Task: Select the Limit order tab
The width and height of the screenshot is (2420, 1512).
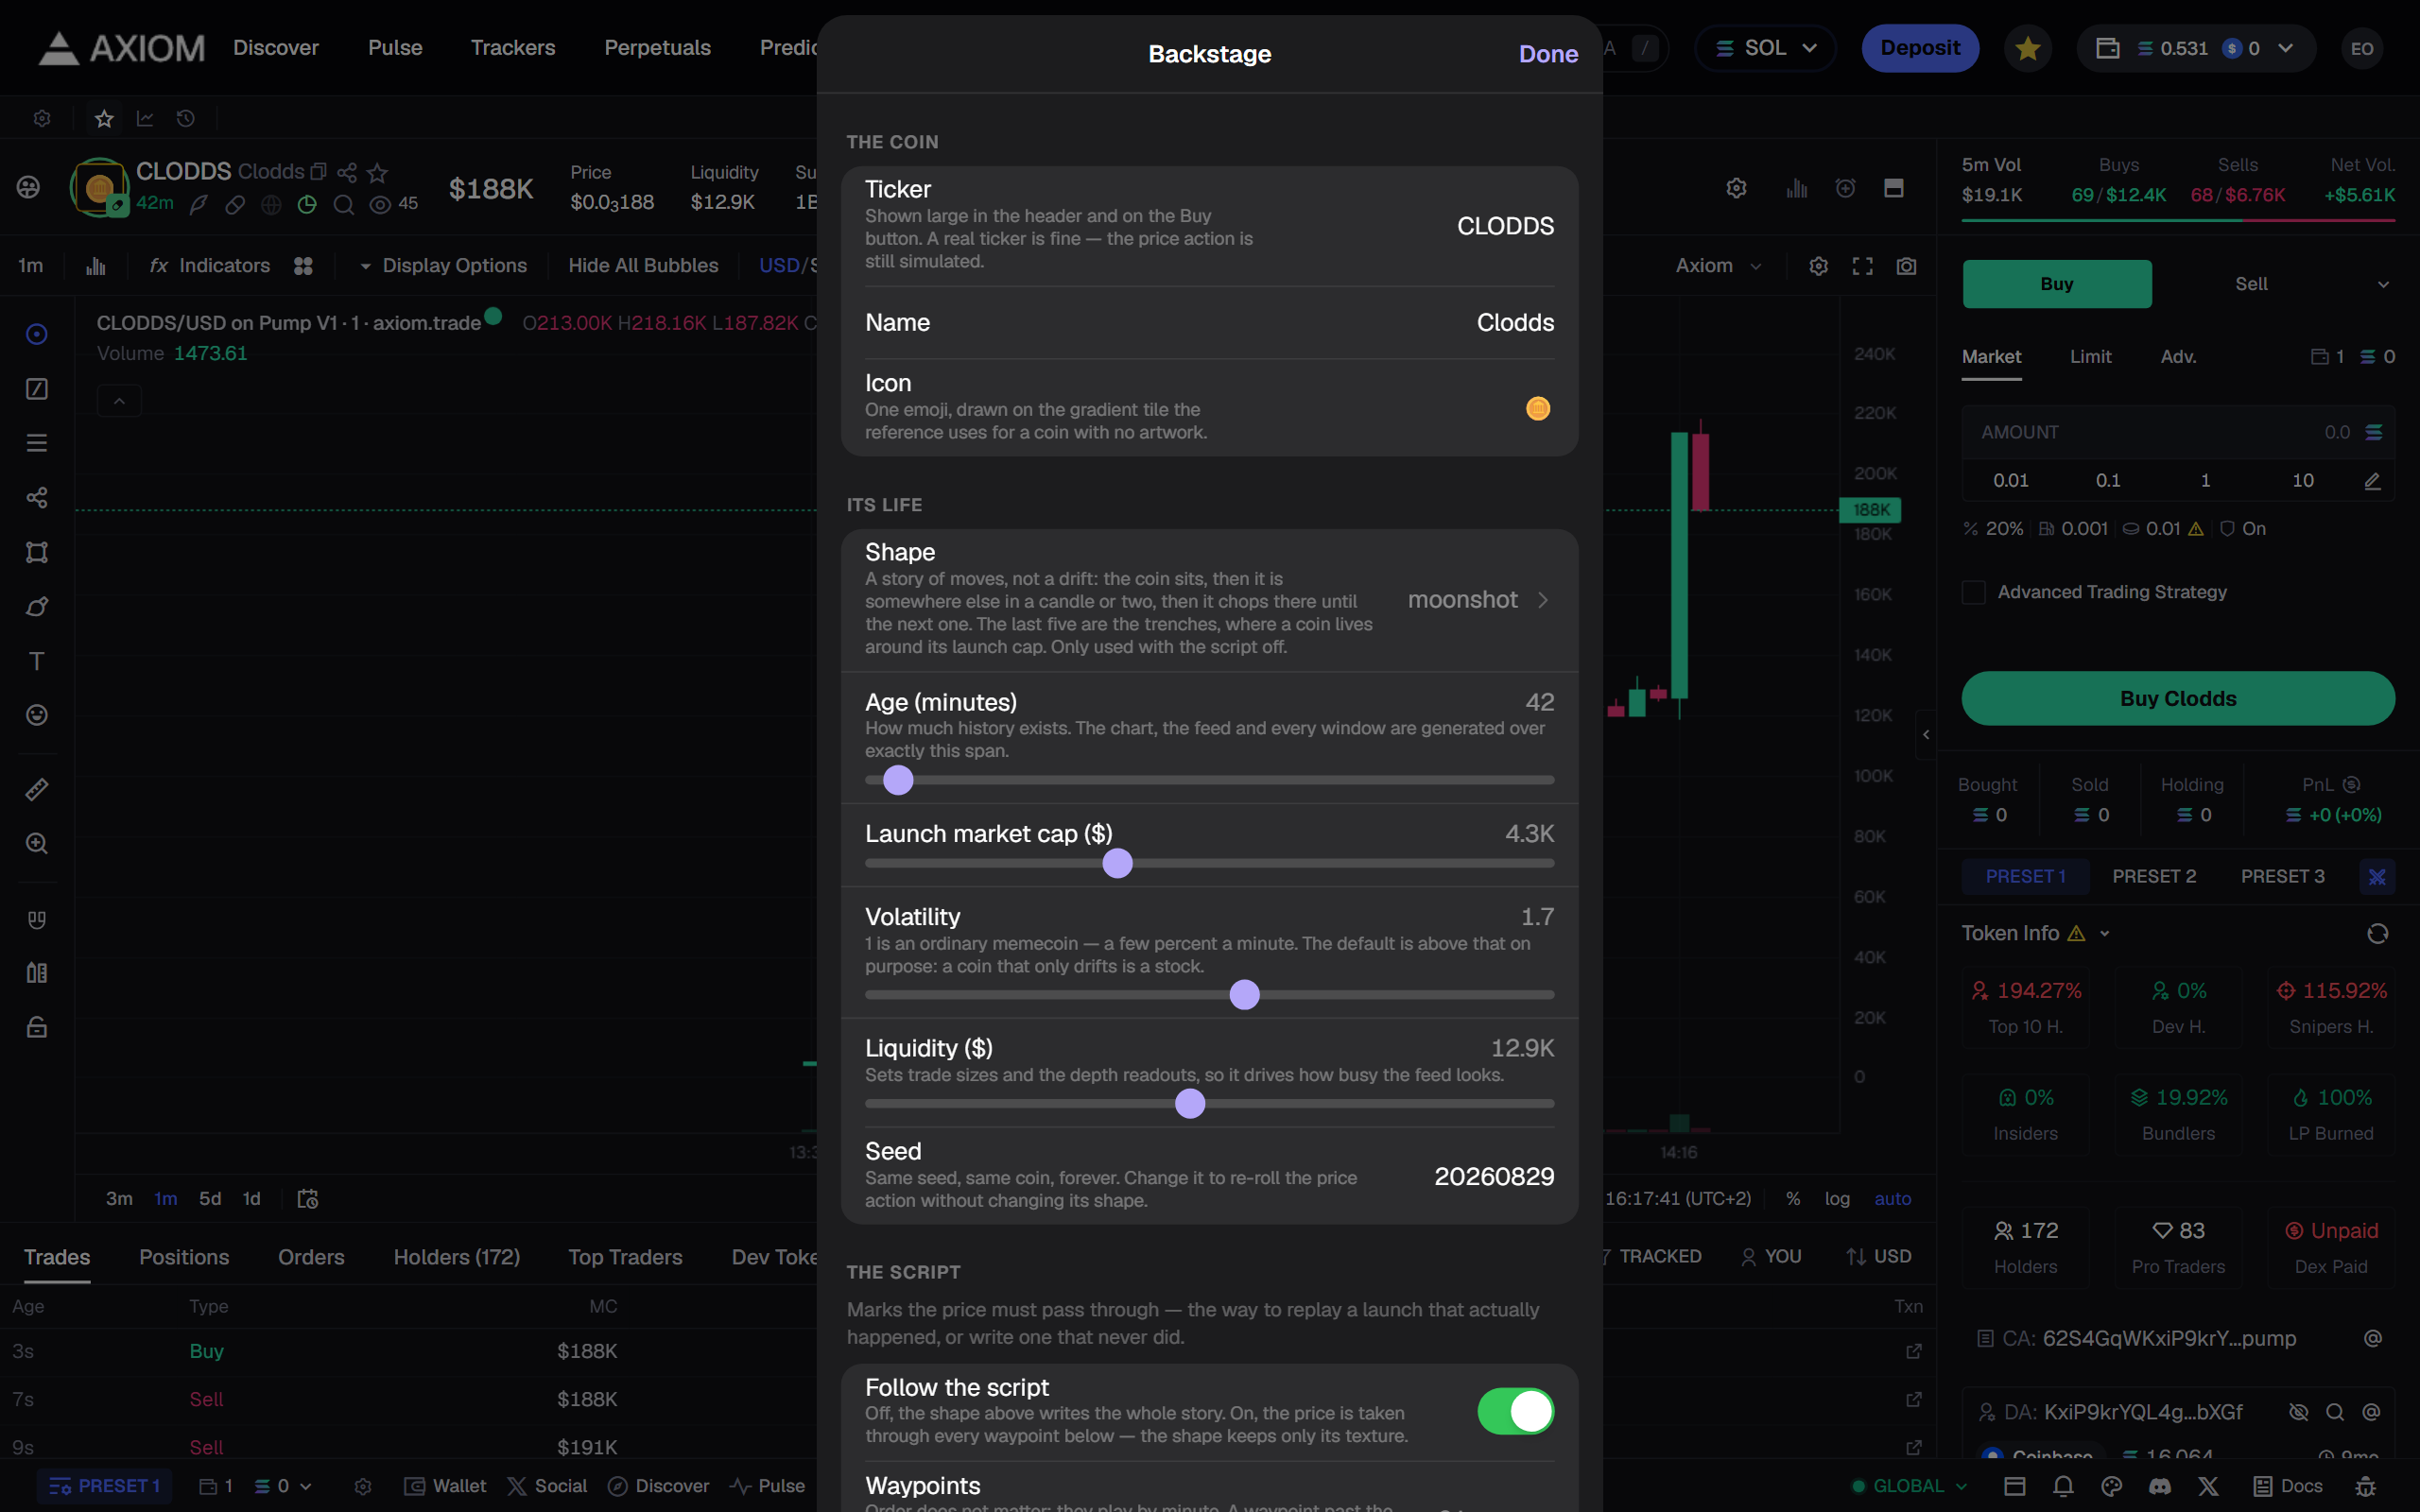Action: pos(2090,357)
